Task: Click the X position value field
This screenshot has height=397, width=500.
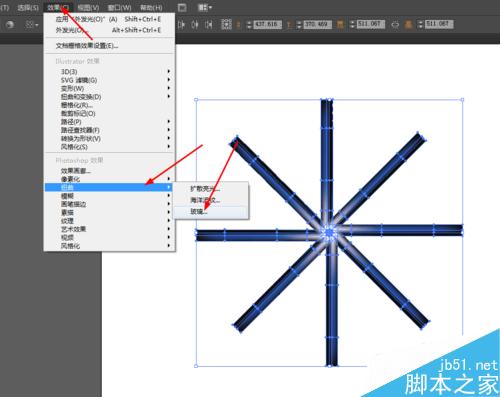Action: click(268, 24)
